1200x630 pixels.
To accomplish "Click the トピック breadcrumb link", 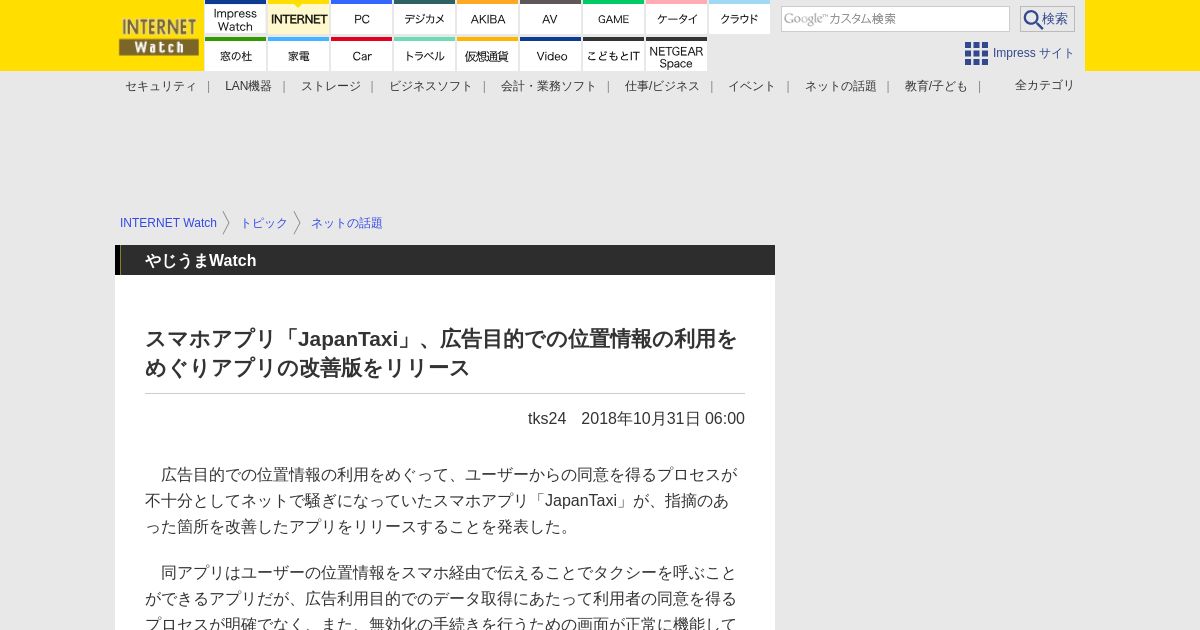I will pyautogui.click(x=264, y=223).
